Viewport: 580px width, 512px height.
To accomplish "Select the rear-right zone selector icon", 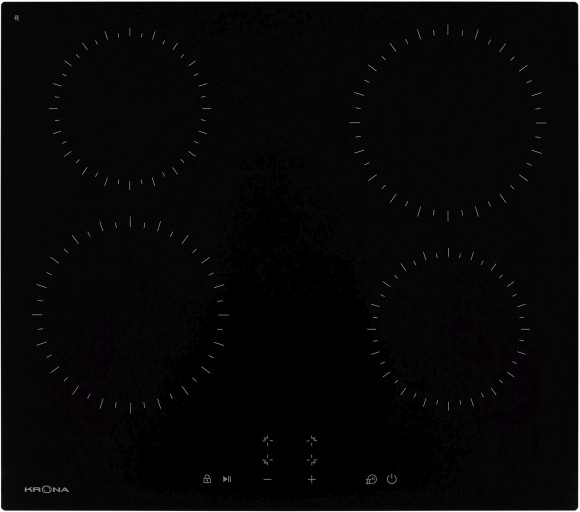I will (312, 440).
